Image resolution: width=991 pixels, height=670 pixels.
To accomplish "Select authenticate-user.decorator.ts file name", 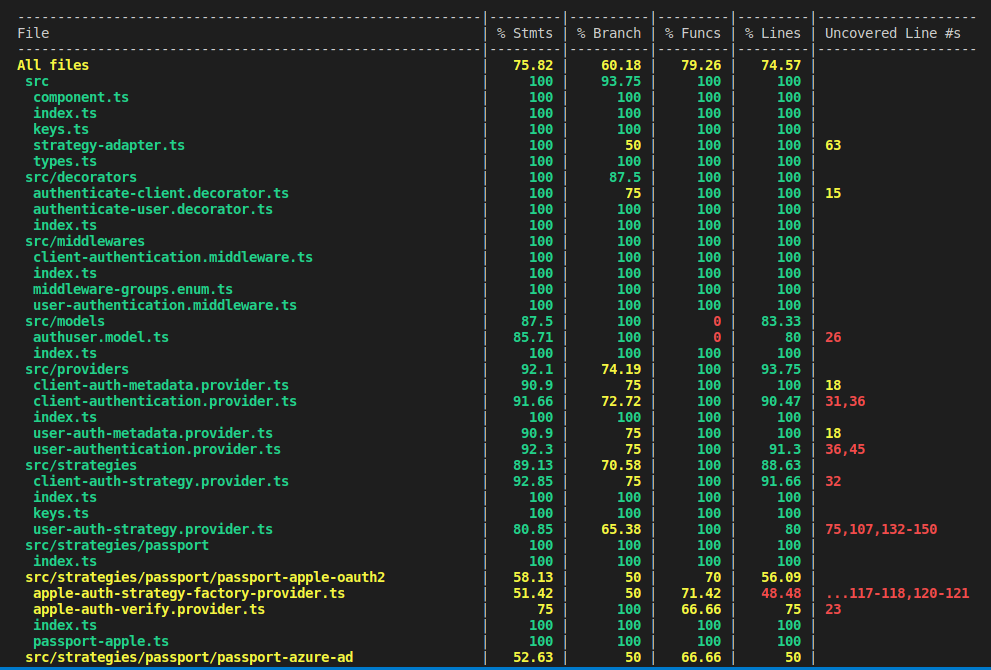I will point(153,209).
